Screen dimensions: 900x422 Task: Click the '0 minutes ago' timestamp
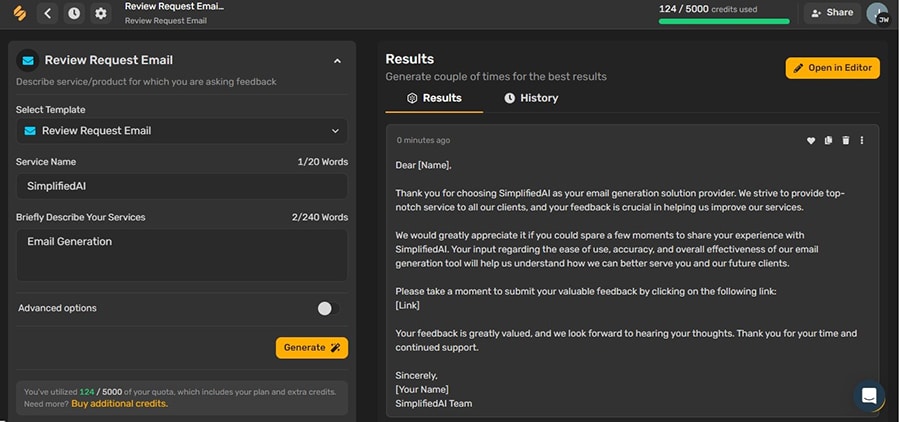[423, 141]
